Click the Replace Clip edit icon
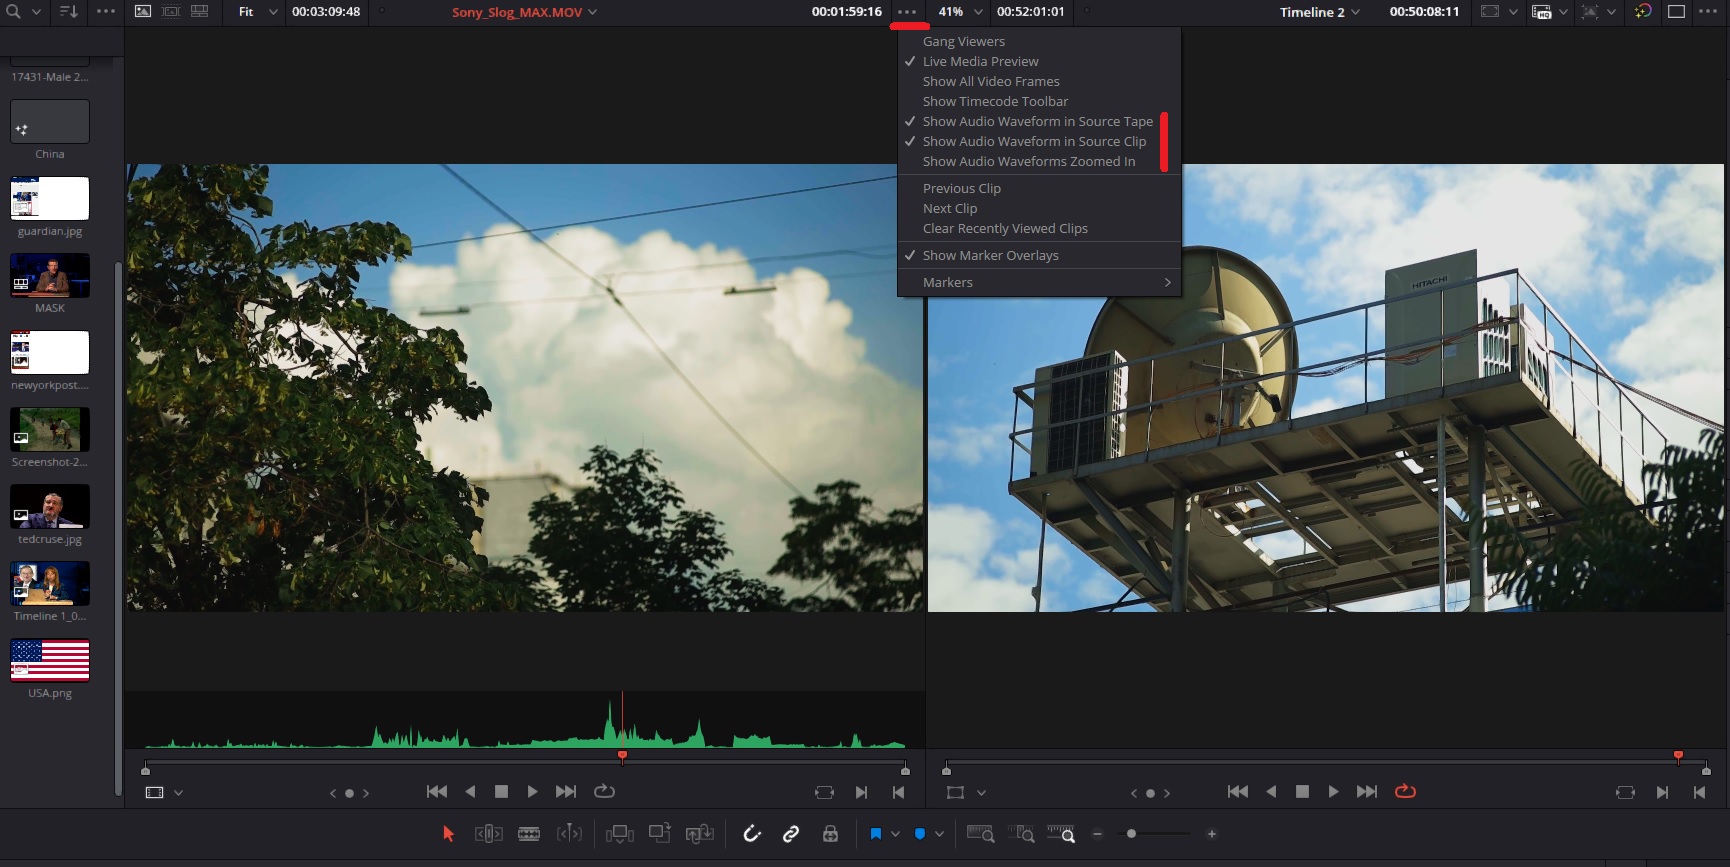Viewport: 1730px width, 867px height. (x=700, y=834)
